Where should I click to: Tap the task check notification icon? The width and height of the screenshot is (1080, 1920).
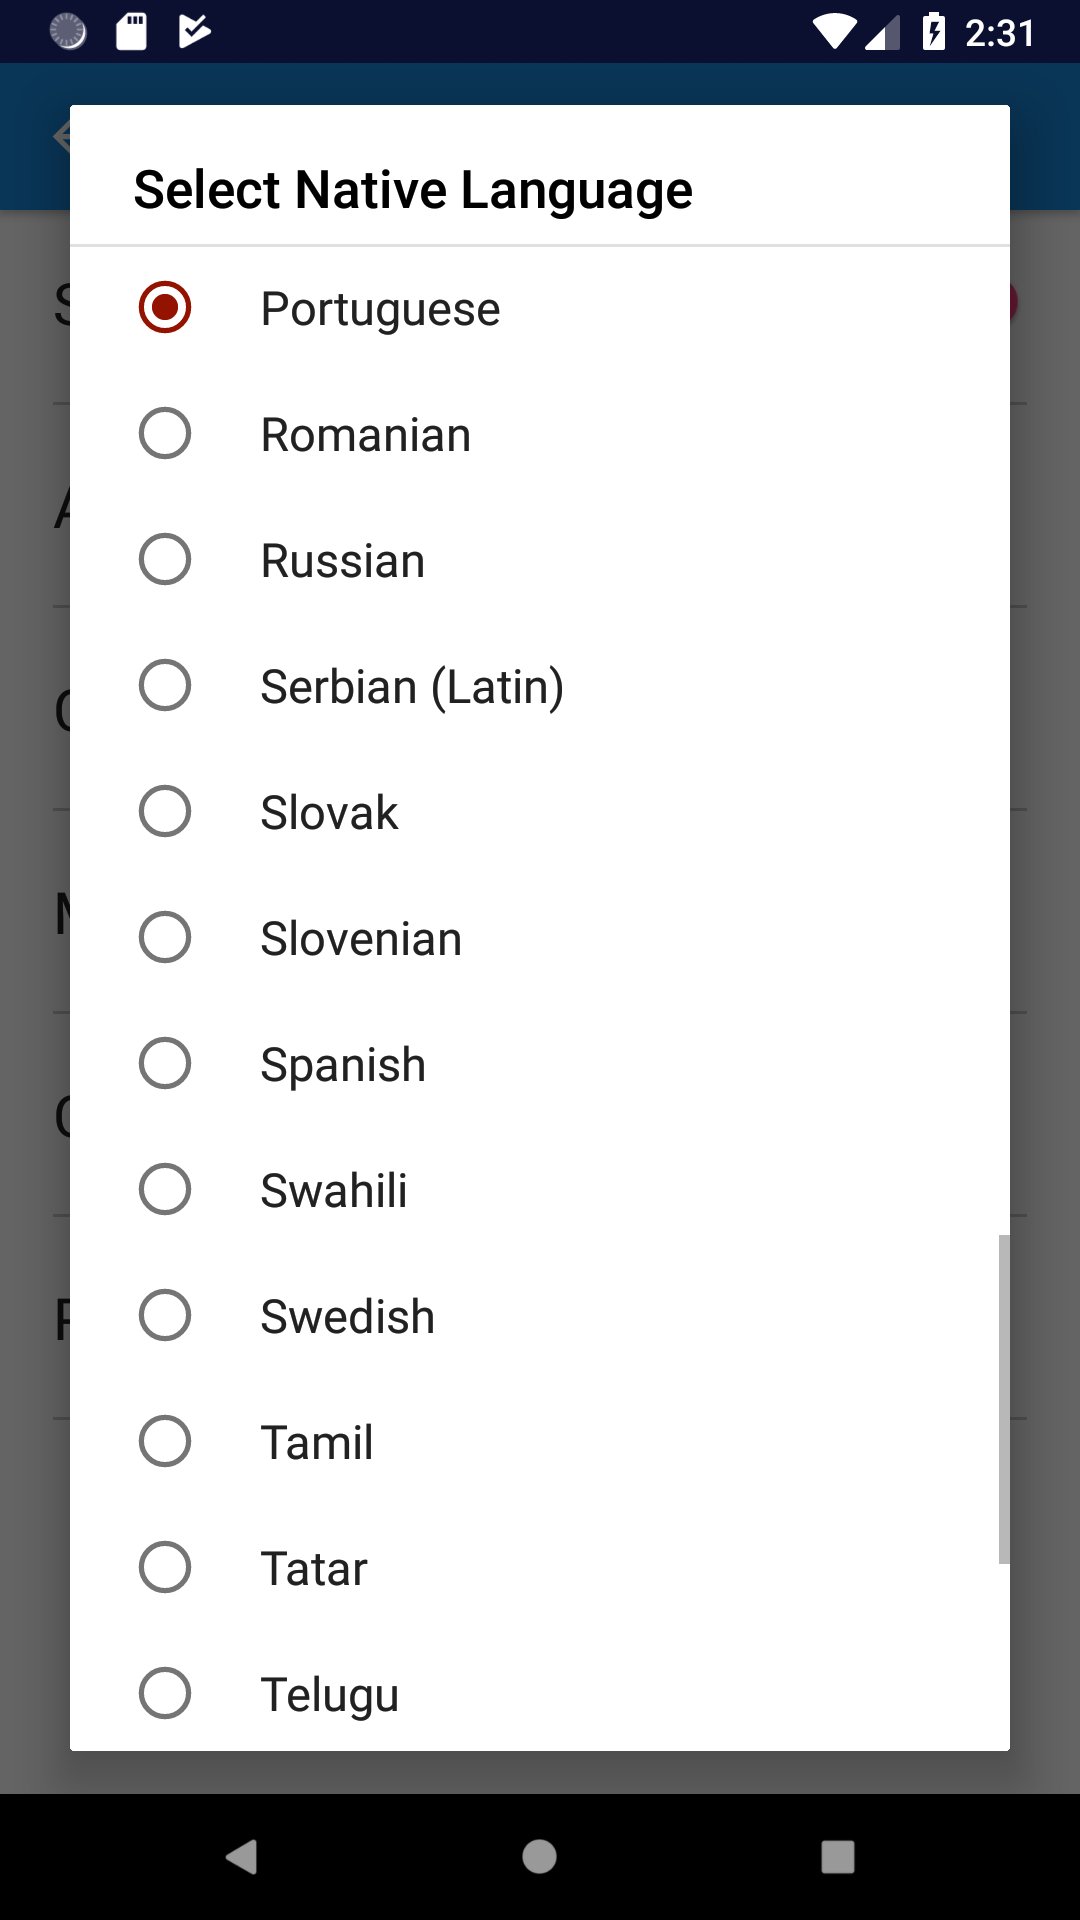(194, 32)
